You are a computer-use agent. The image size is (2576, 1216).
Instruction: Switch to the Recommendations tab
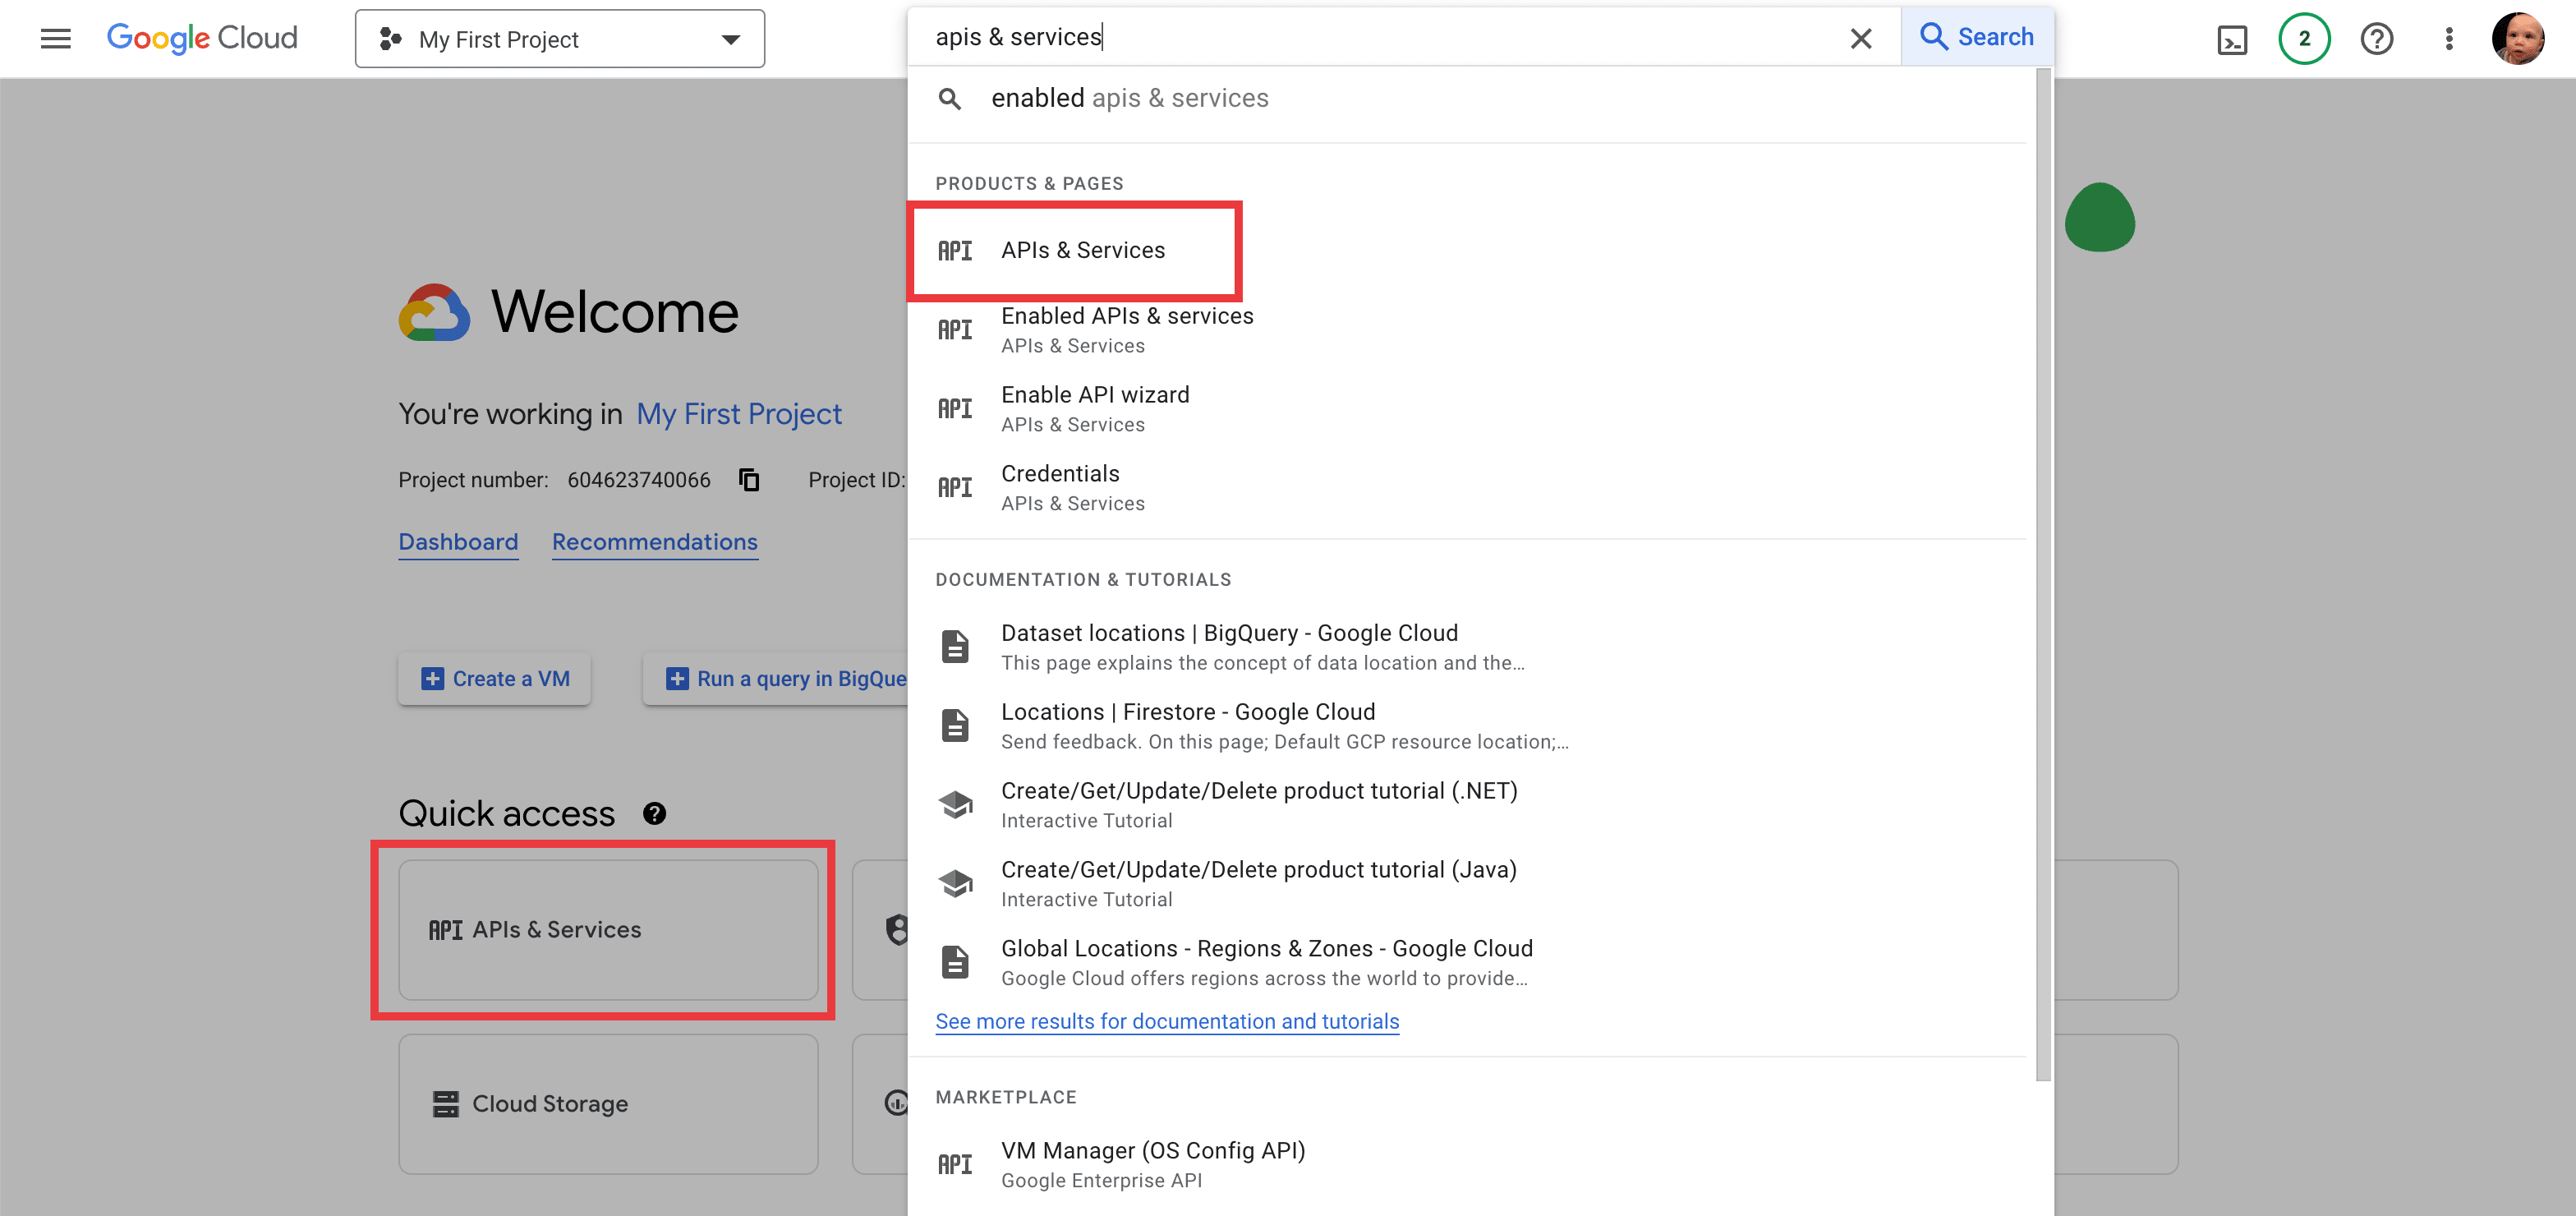click(654, 542)
